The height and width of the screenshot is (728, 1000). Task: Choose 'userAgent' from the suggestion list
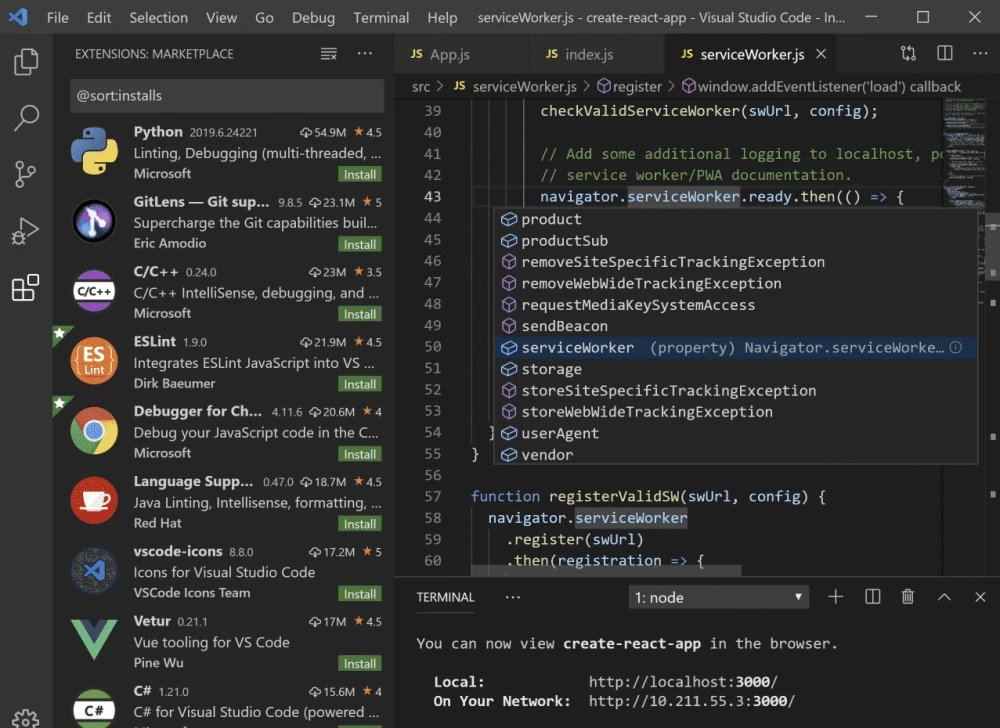736,433
